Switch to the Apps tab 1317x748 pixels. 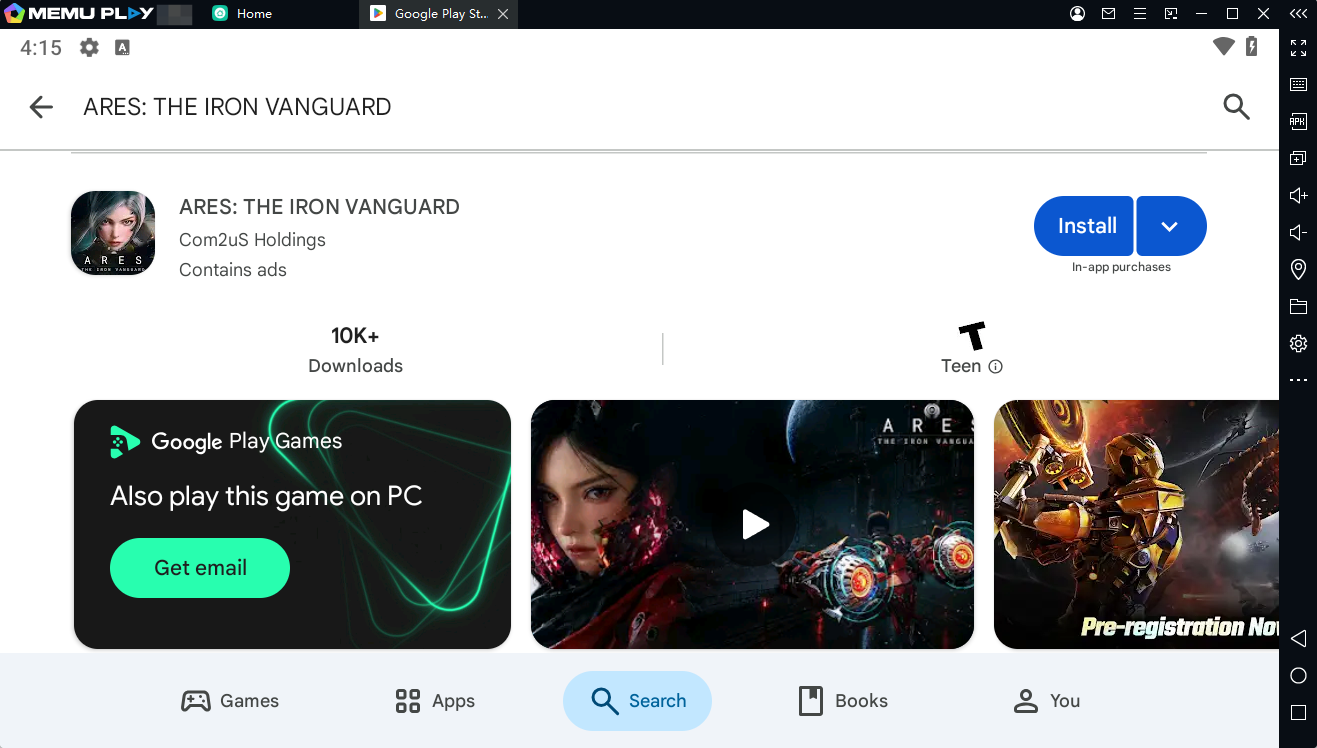pyautogui.click(x=435, y=701)
